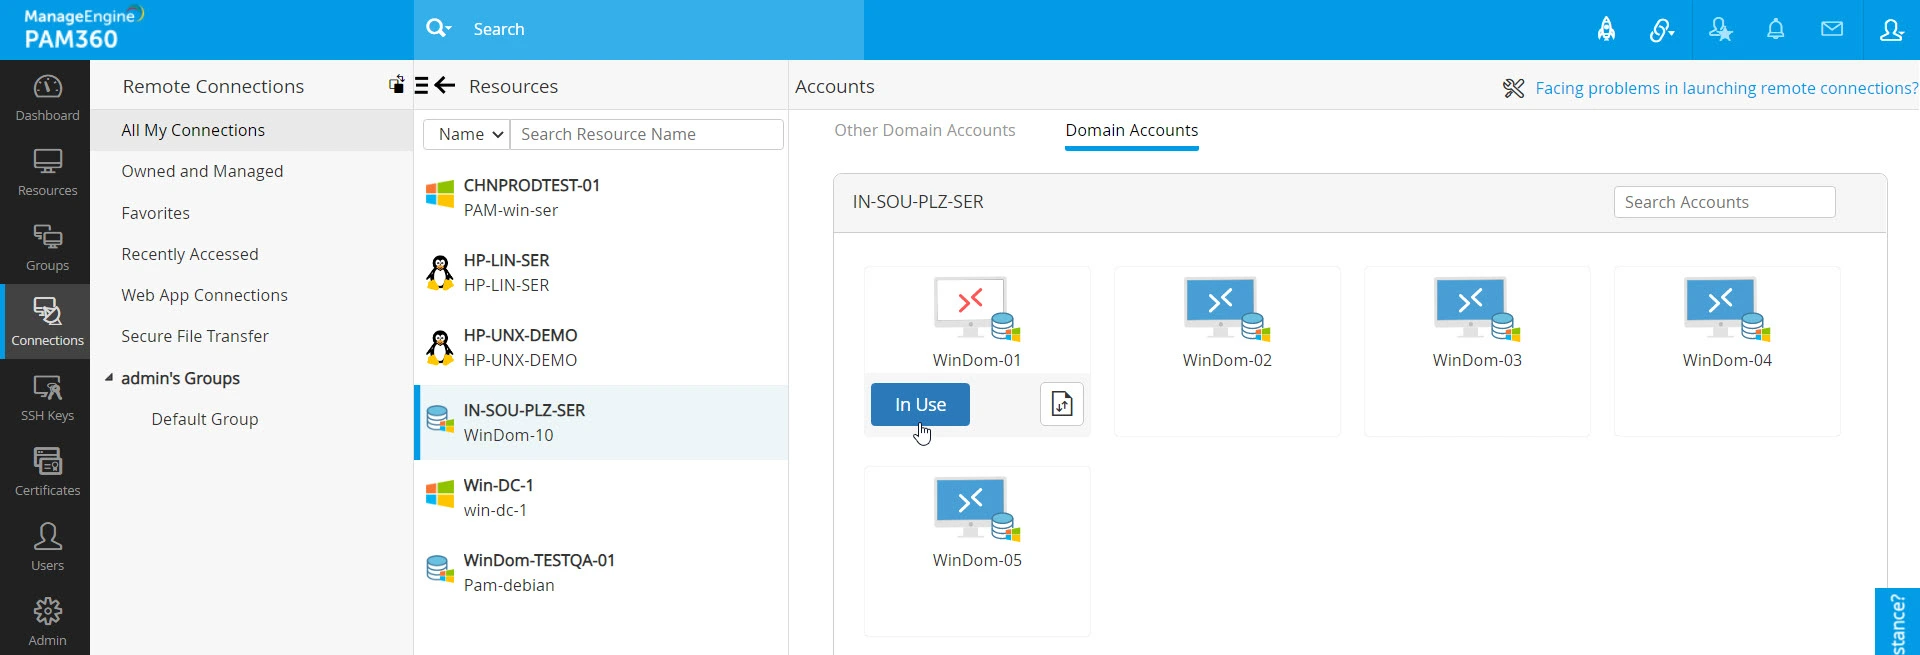Open the user profile icon
1920x655 pixels.
1891,29
